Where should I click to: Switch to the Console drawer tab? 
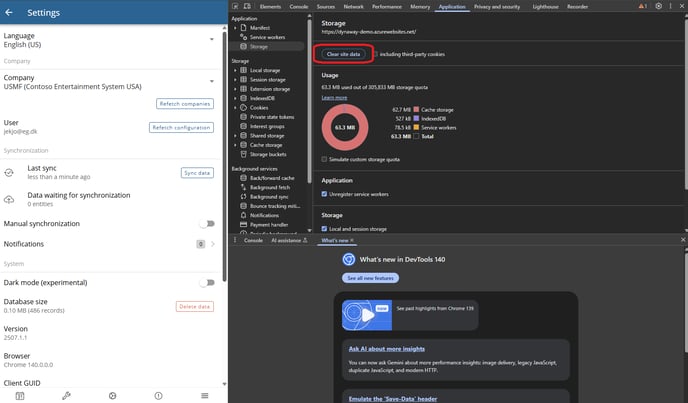tap(252, 241)
